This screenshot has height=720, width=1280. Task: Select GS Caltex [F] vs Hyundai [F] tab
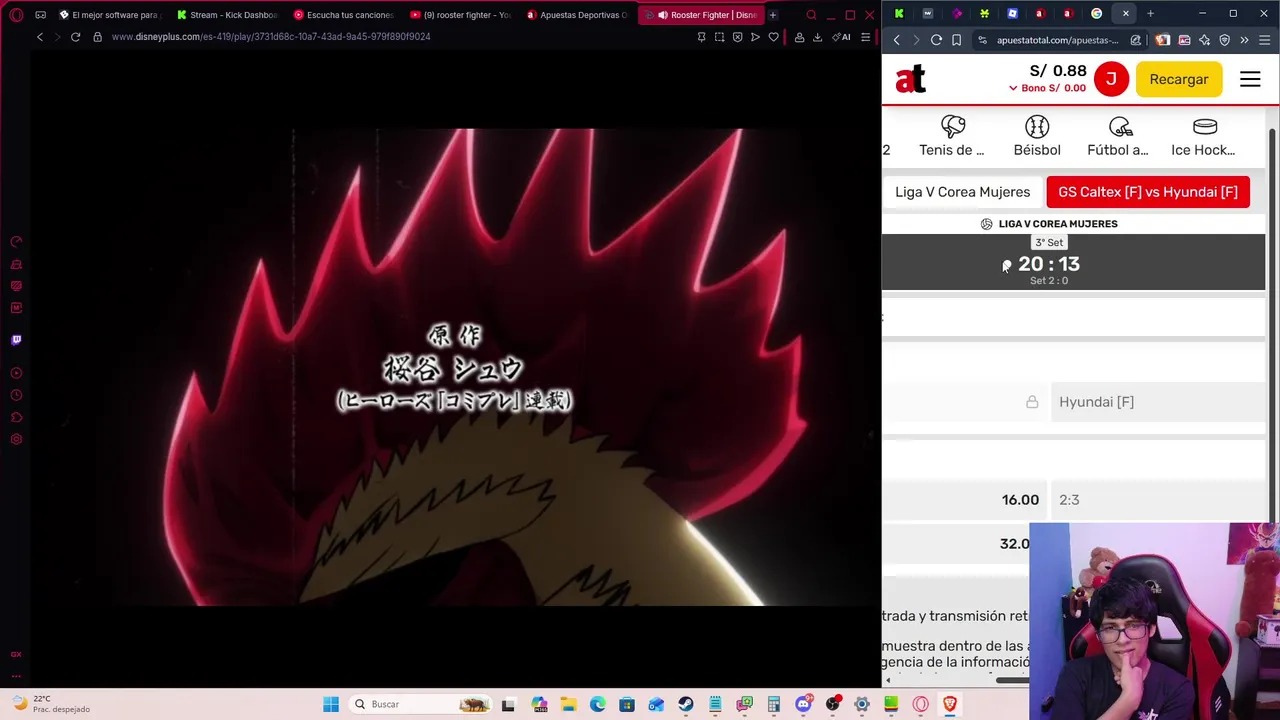click(x=1148, y=192)
